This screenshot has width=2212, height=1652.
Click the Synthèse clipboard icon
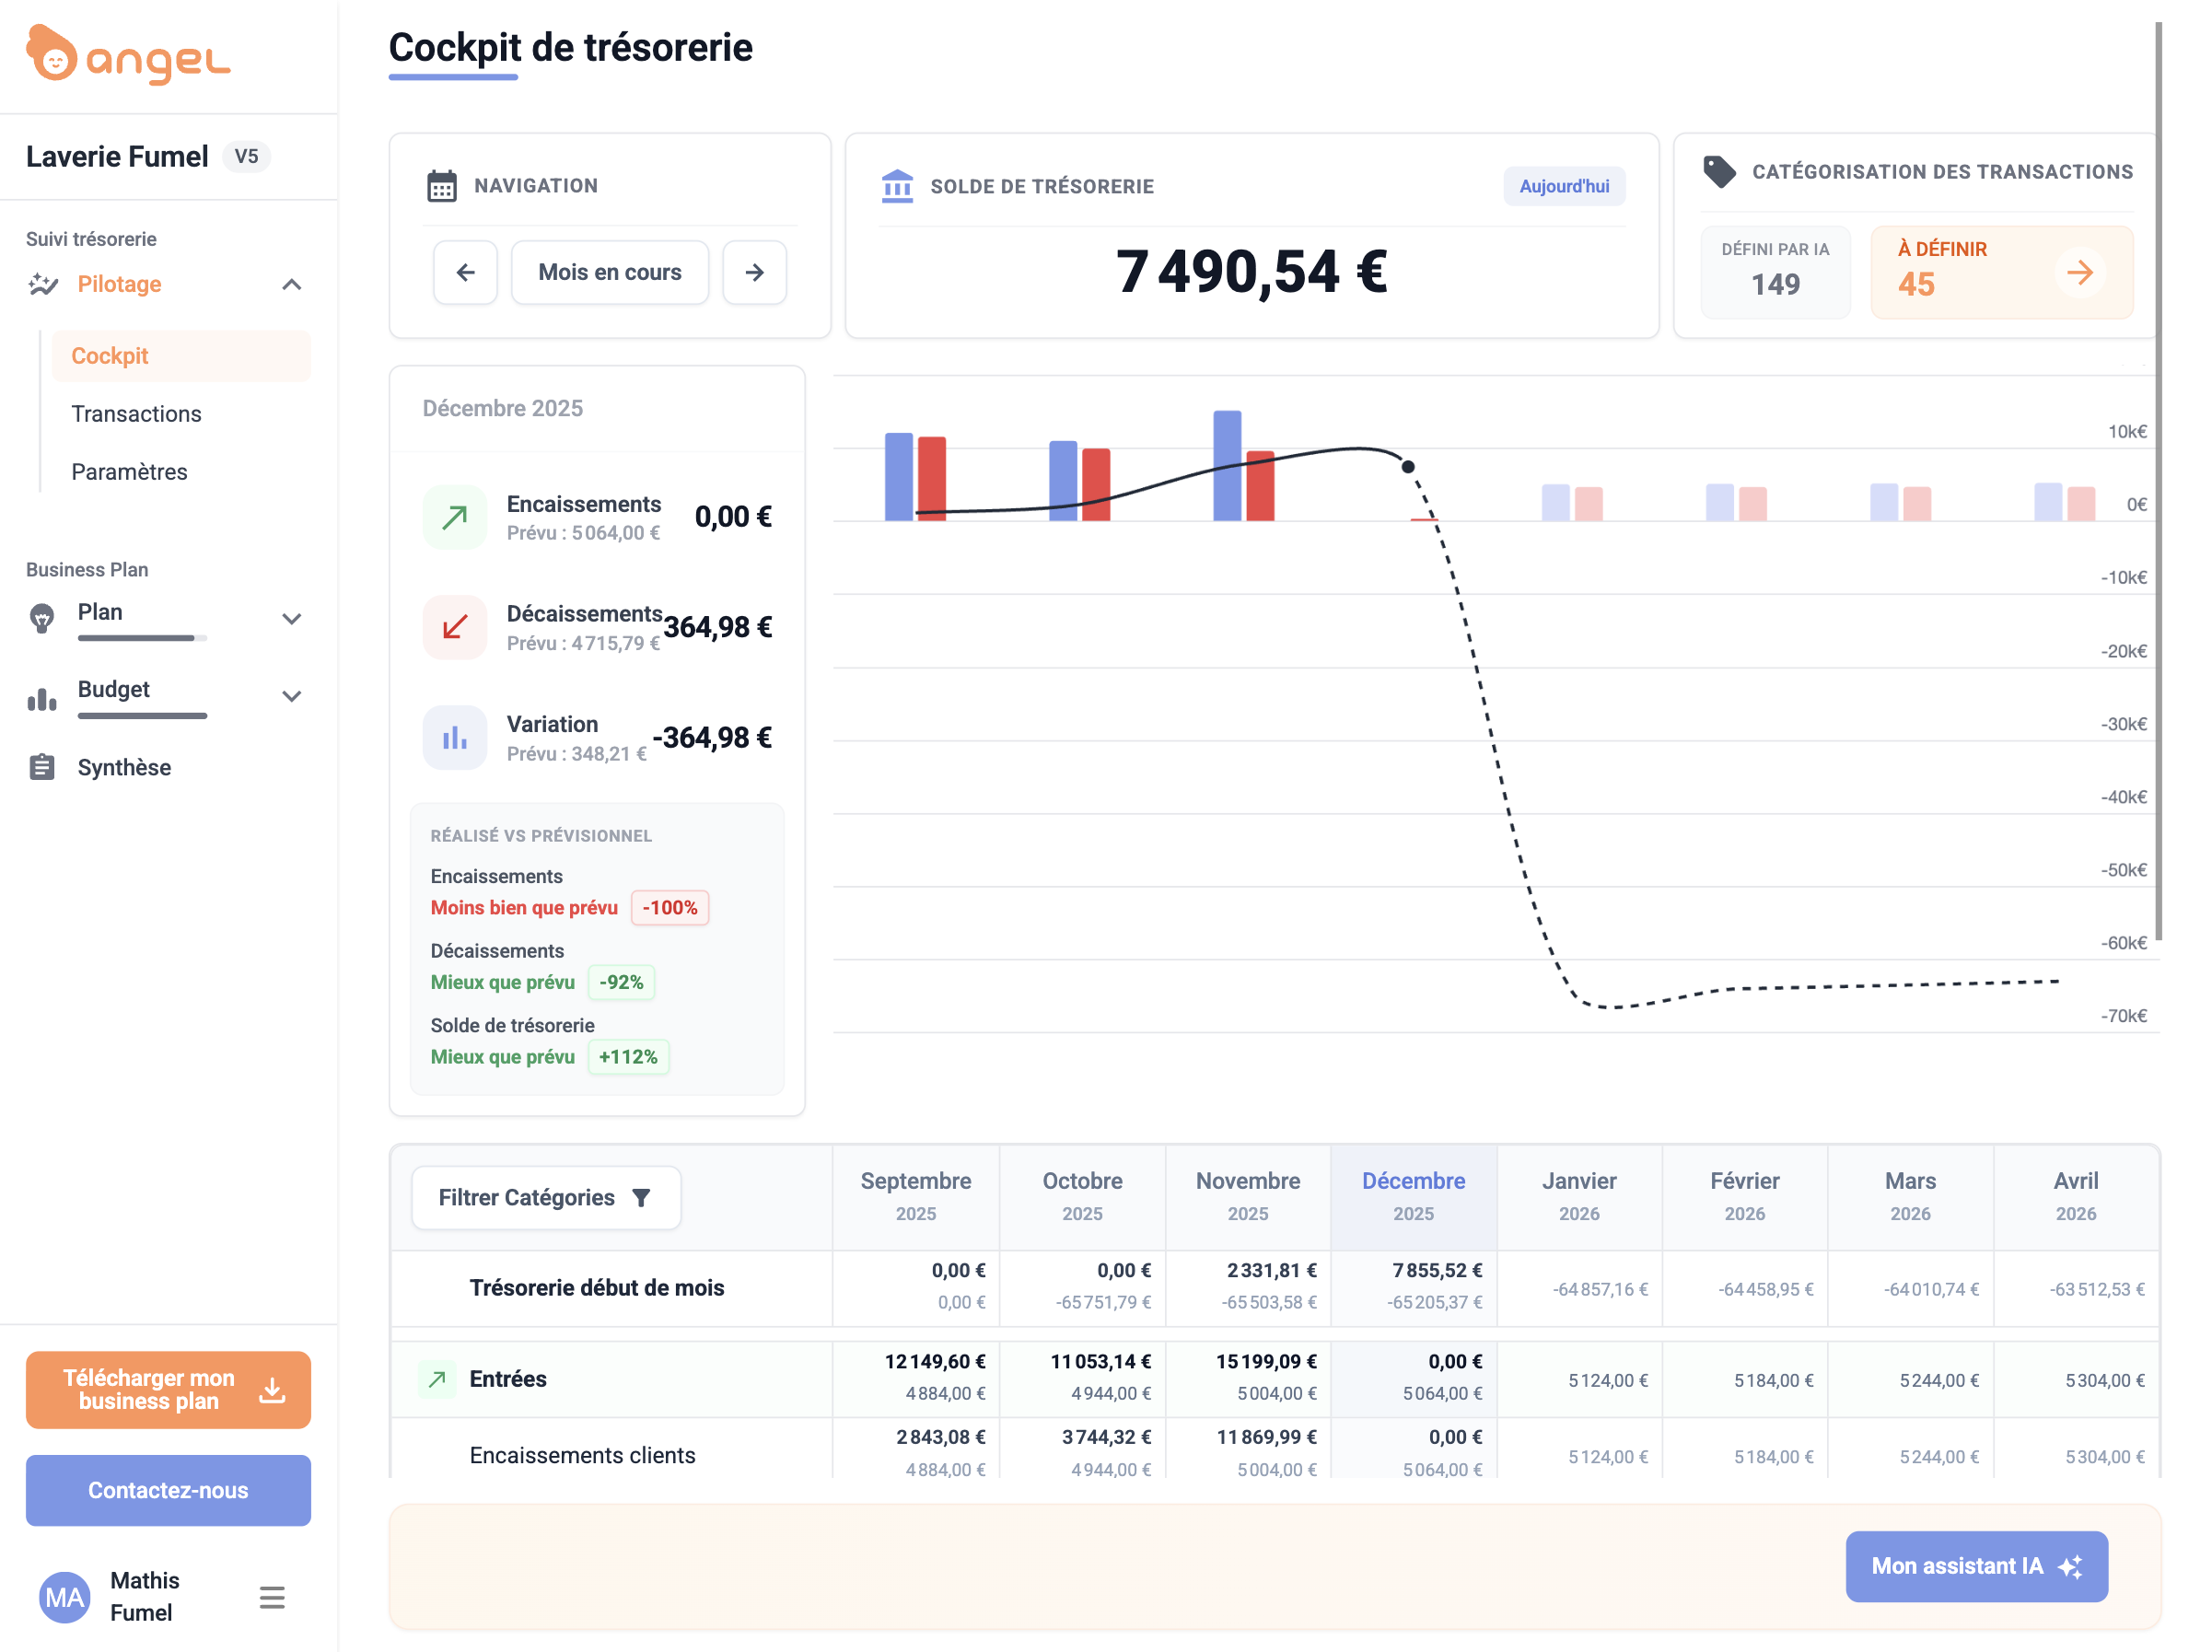pos(42,767)
